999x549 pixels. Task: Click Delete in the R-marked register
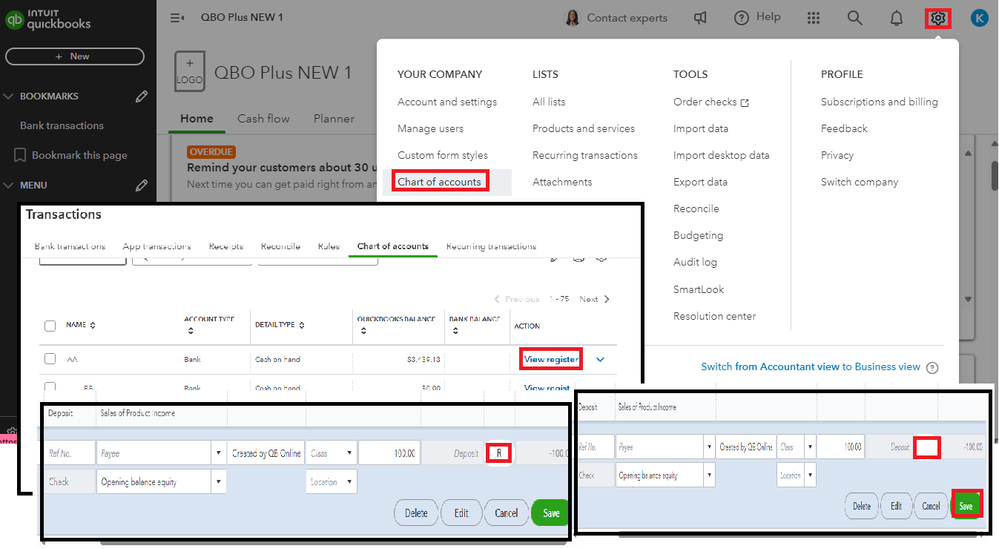(416, 513)
